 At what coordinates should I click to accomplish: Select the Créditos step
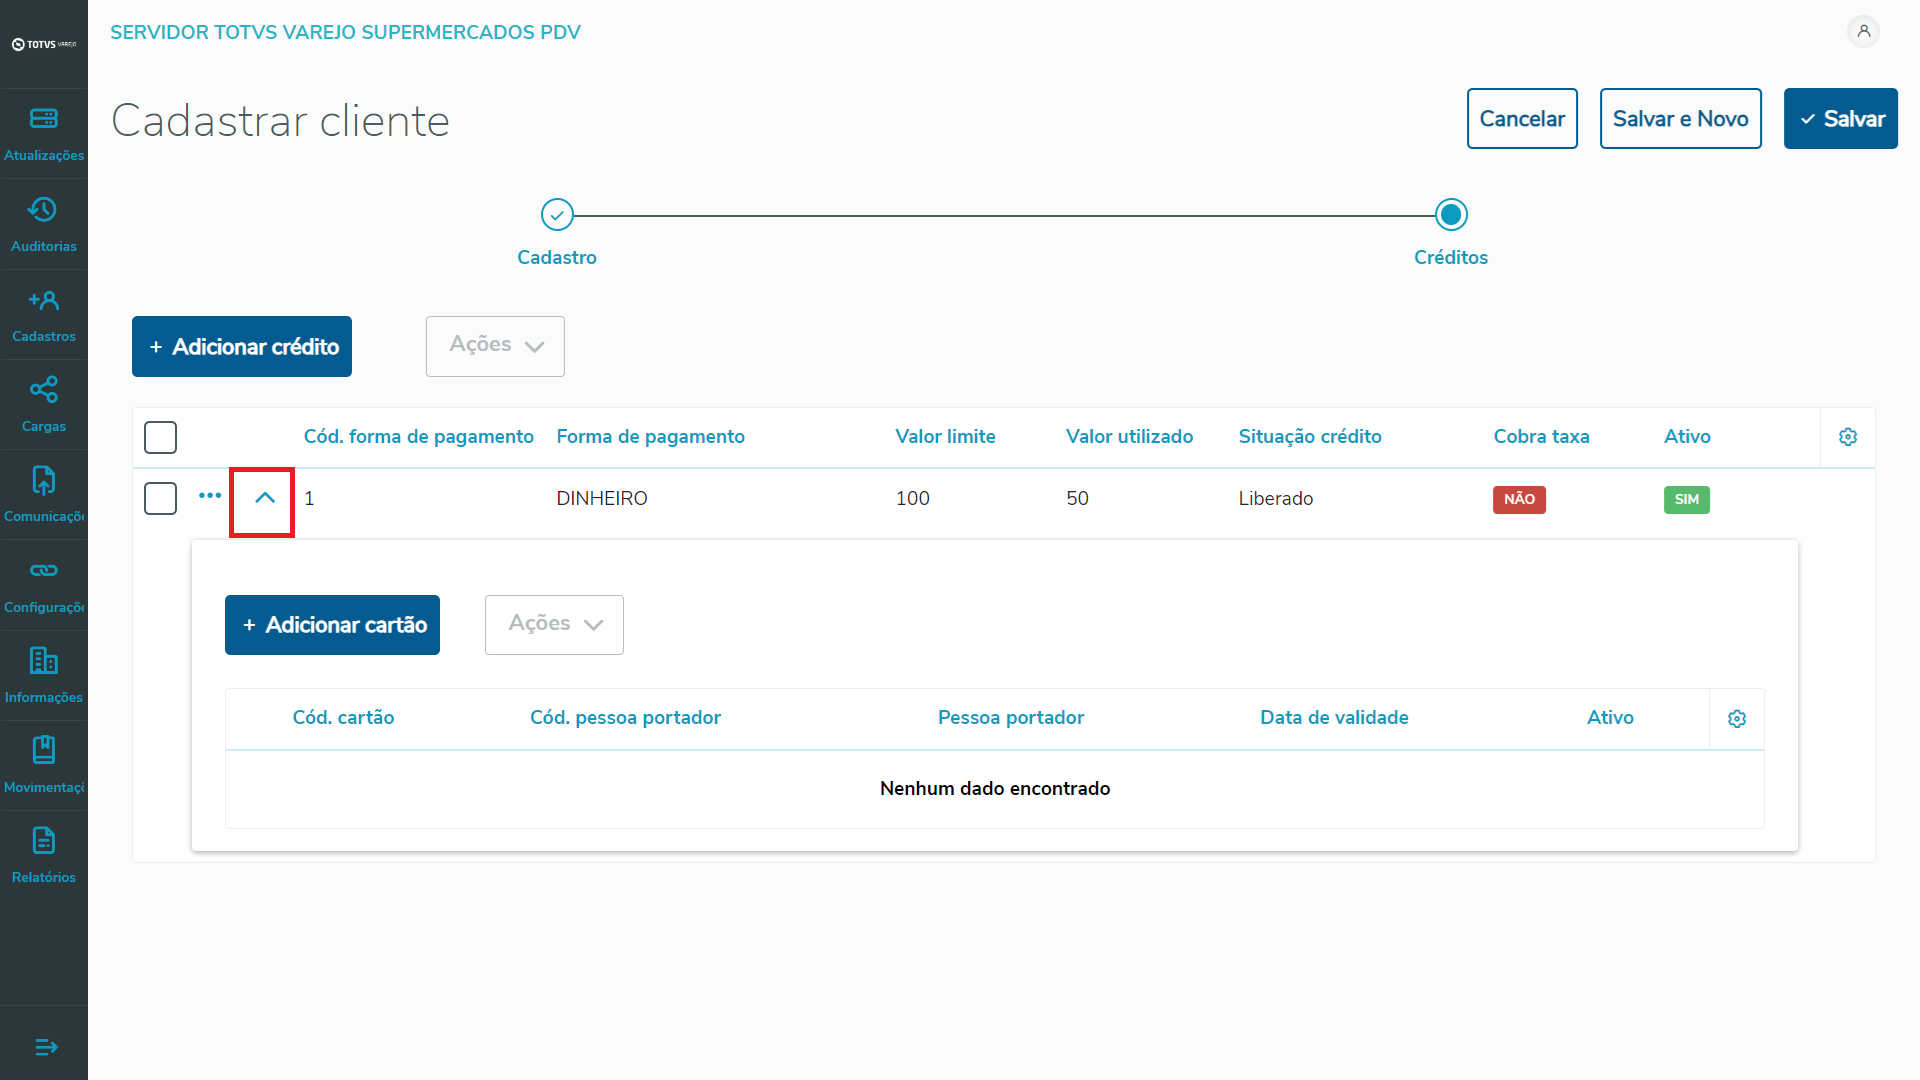[1451, 215]
